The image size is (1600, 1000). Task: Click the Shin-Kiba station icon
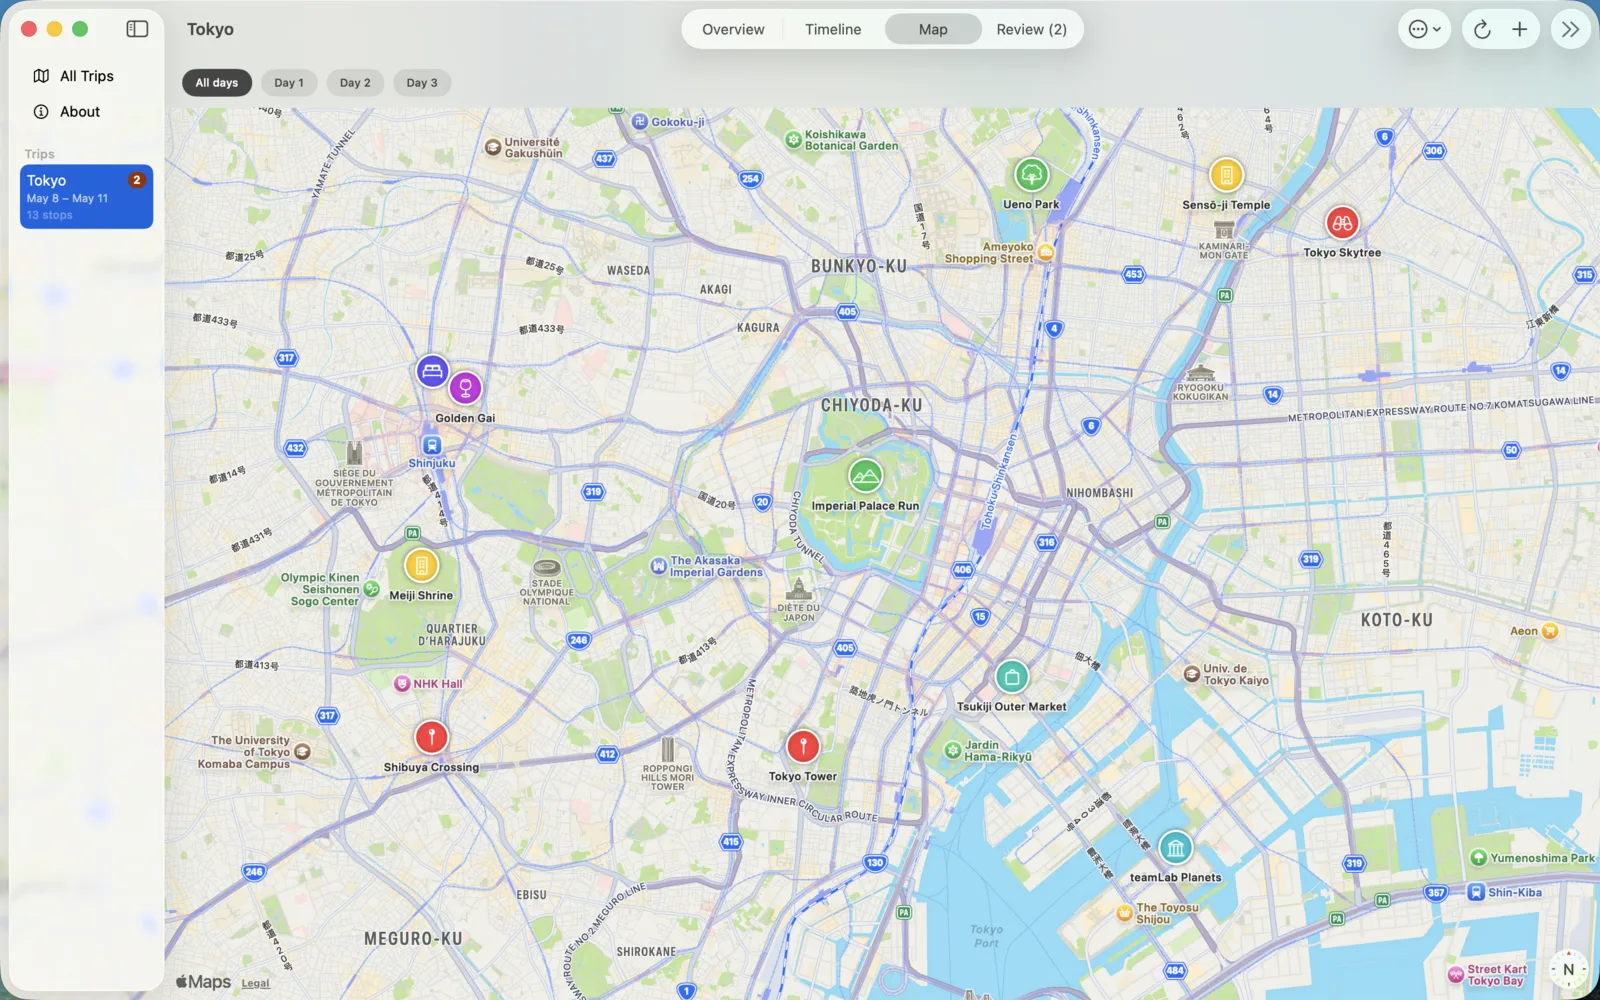pos(1476,892)
